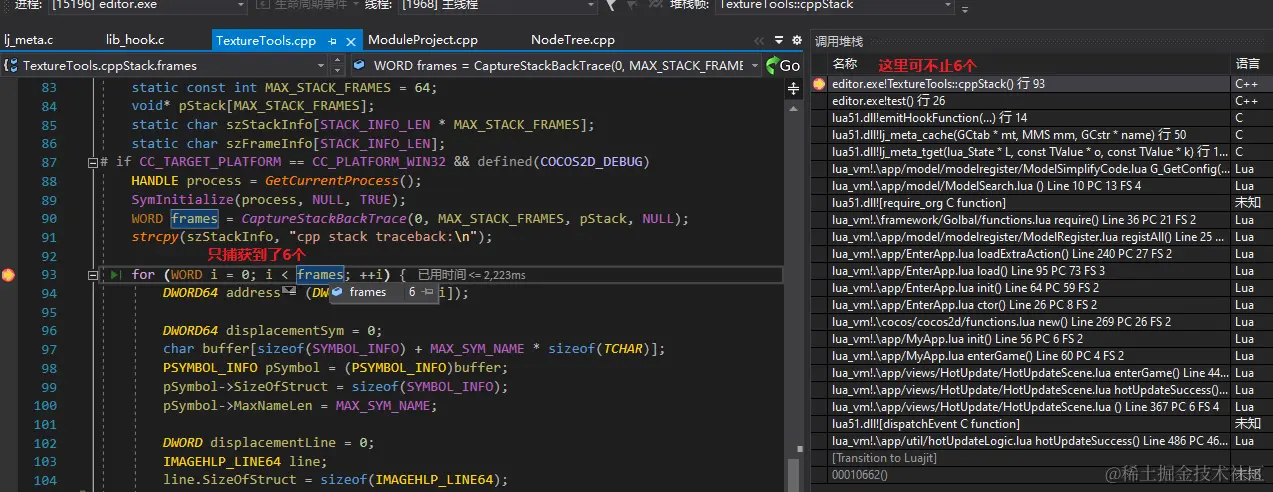Pin the TextureTools.cpp tab
Image resolution: width=1273 pixels, height=492 pixels.
click(x=334, y=41)
